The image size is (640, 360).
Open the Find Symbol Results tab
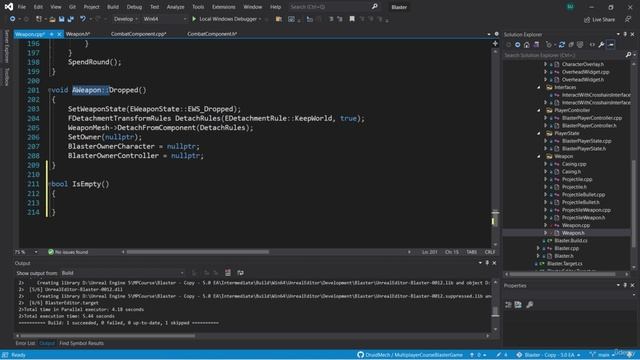81,343
